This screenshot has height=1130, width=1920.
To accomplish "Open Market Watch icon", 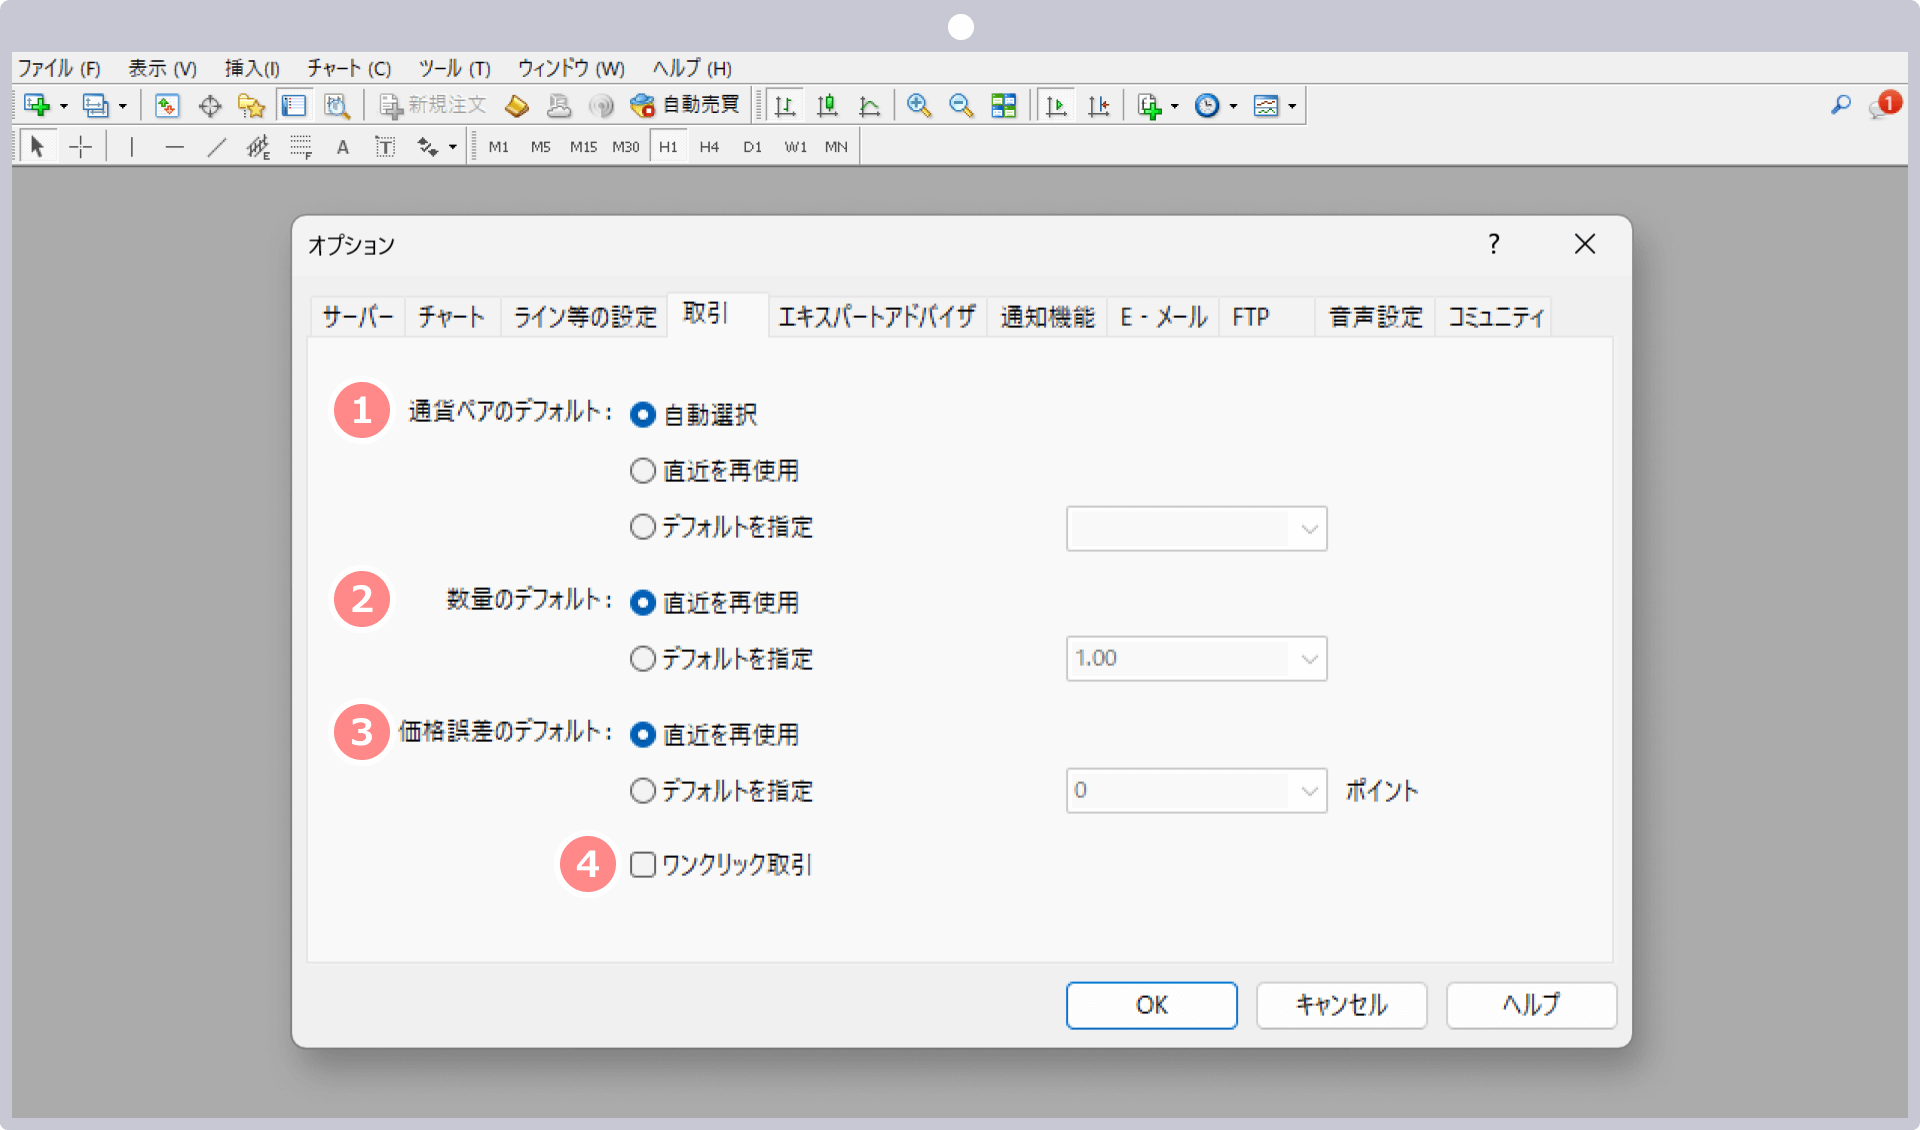I will tap(167, 105).
